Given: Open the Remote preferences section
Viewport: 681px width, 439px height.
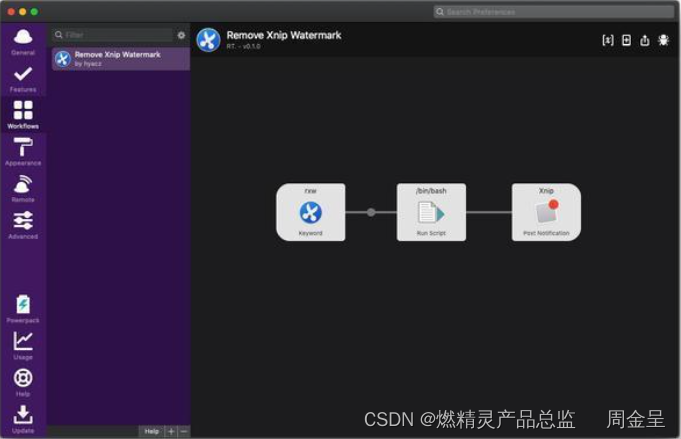Looking at the screenshot, I should (x=23, y=189).
